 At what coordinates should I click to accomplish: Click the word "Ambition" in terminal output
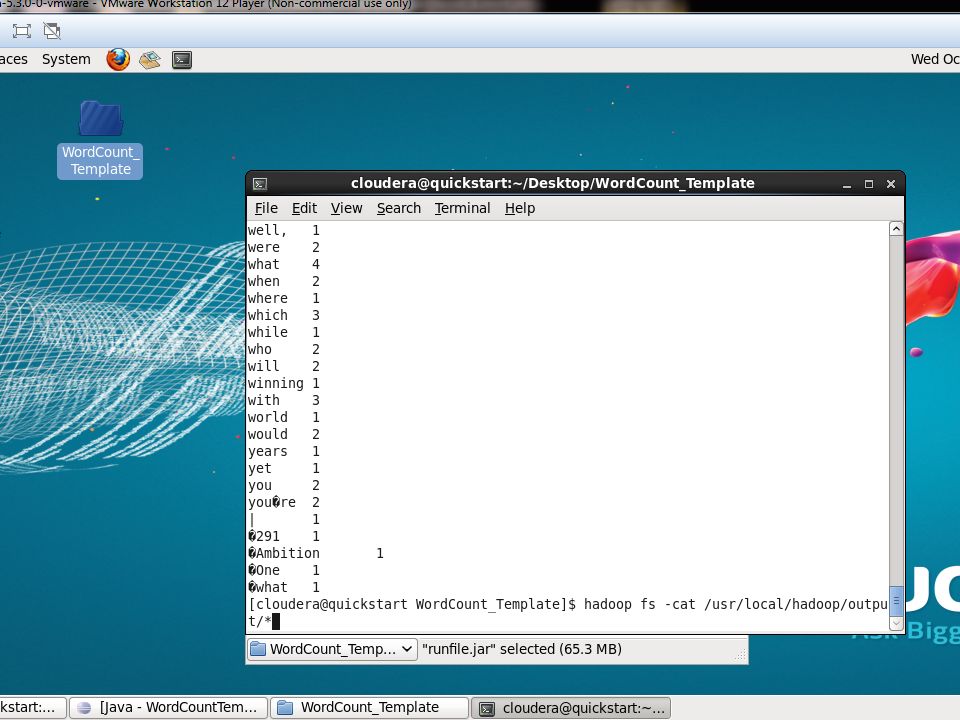coord(288,553)
